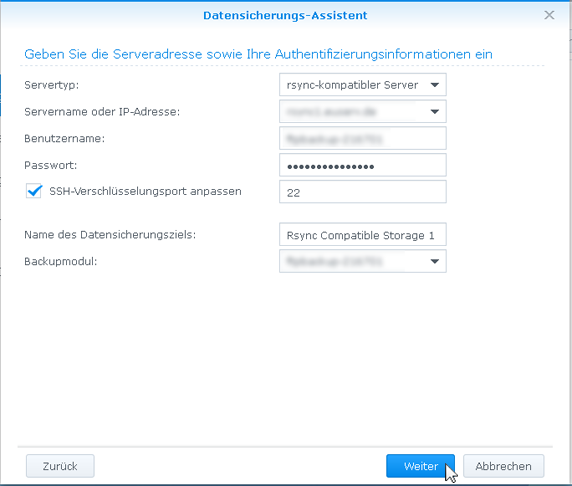Click the Passwort label
This screenshot has width=572, height=486.
[51, 165]
